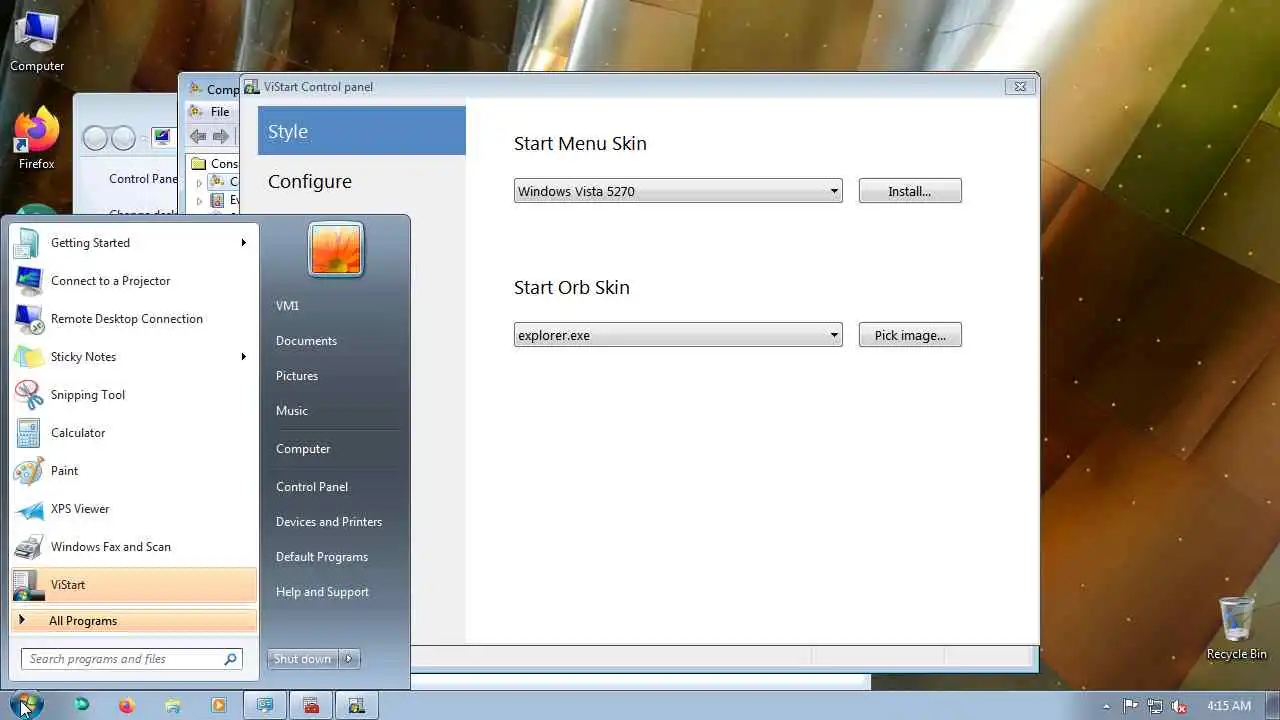Open the teal pinned taskbar icon
This screenshot has height=720, width=1280.
pyautogui.click(x=81, y=706)
